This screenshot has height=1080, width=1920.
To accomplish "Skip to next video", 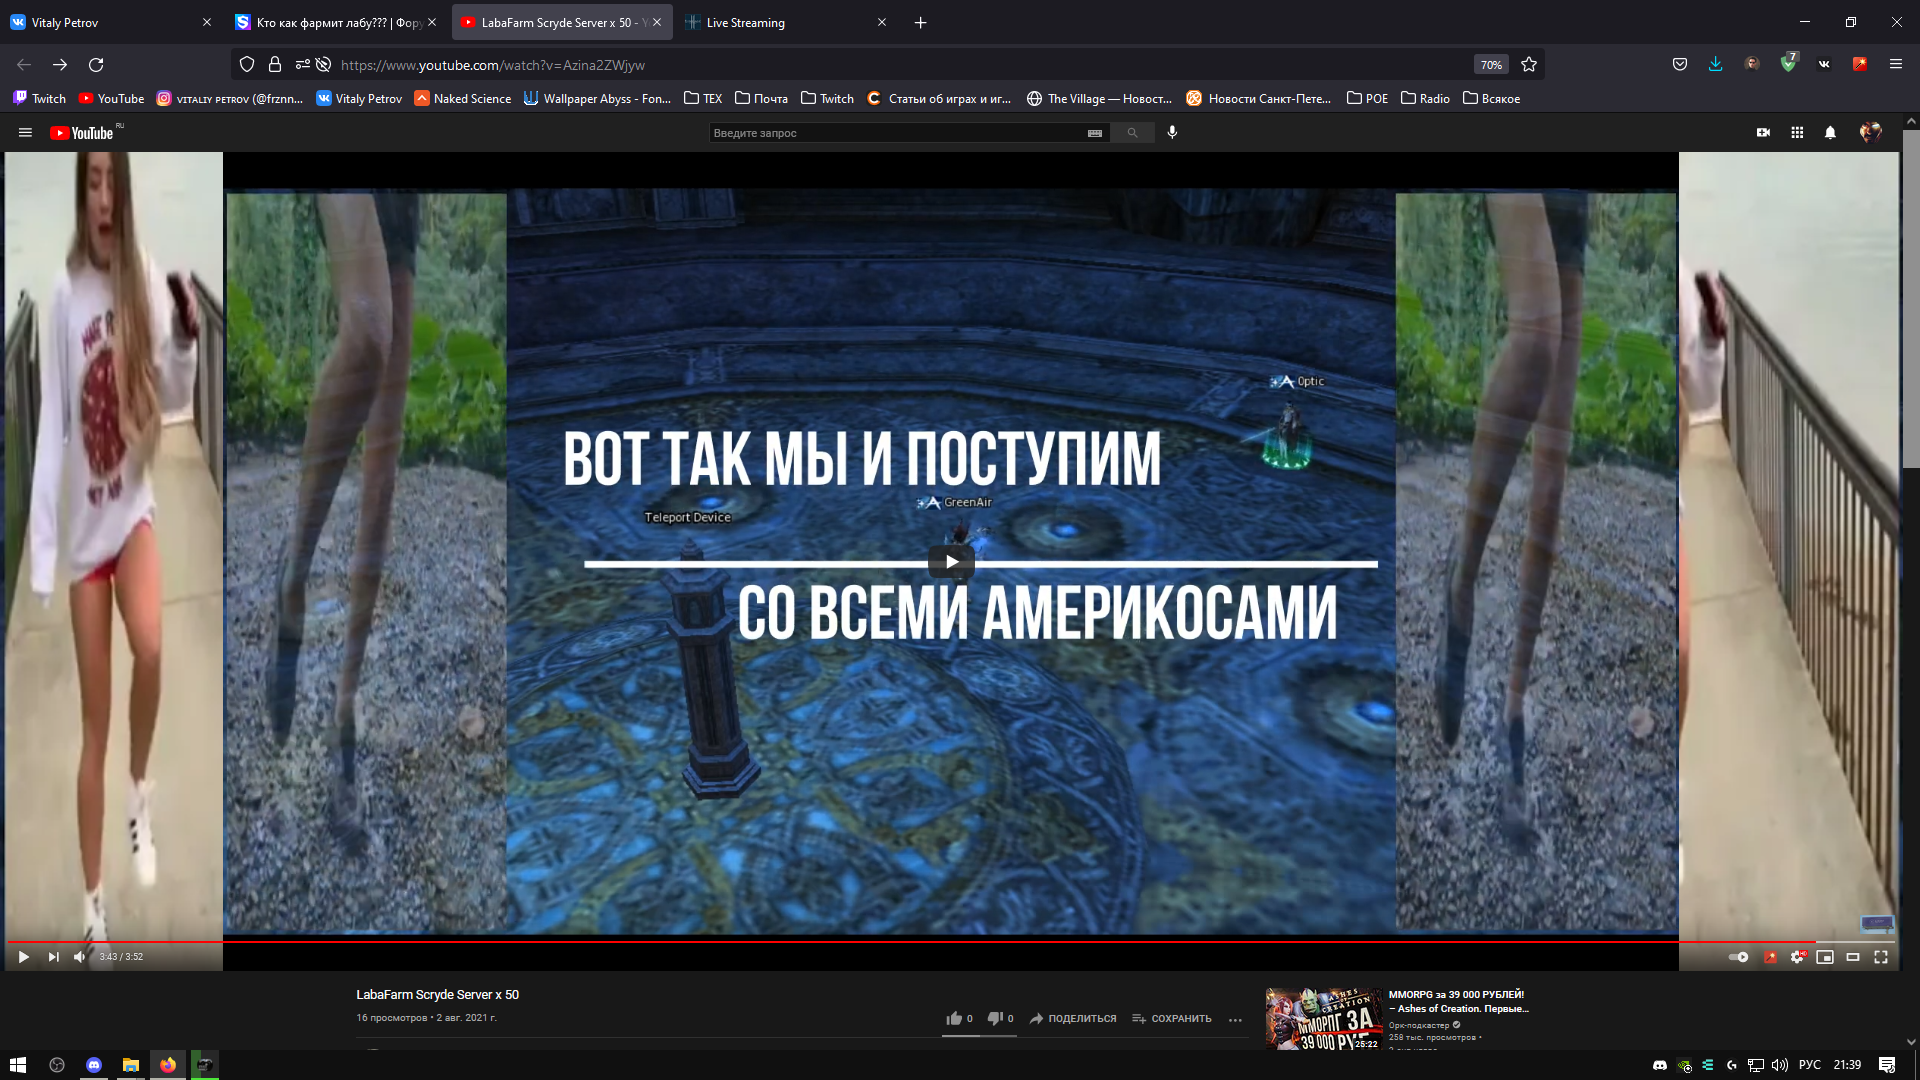I will click(53, 957).
